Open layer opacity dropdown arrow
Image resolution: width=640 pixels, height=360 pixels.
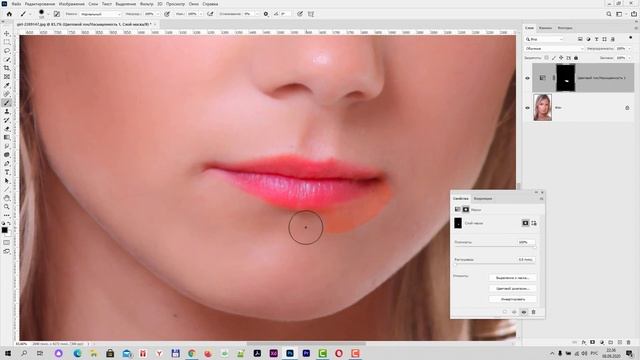pos(628,49)
